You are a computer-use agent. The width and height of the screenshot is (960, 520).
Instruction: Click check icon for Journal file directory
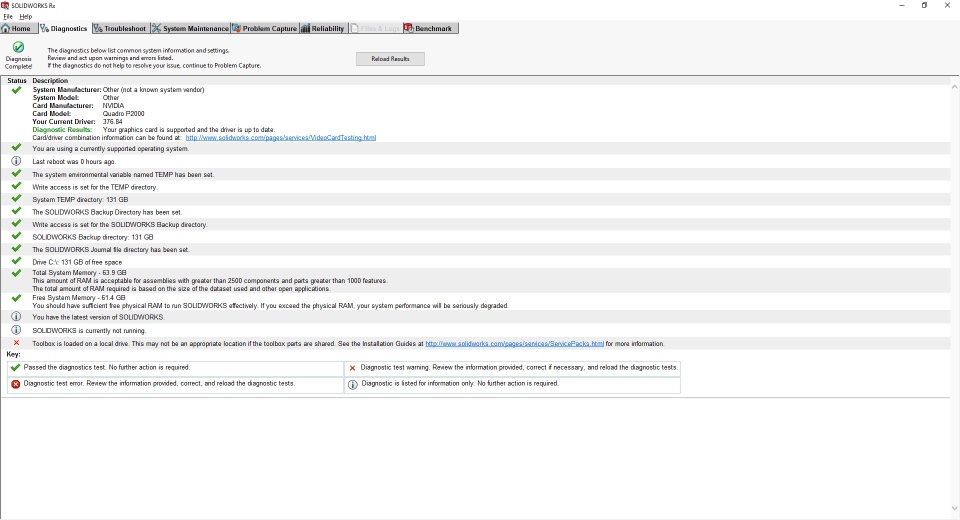click(x=17, y=249)
